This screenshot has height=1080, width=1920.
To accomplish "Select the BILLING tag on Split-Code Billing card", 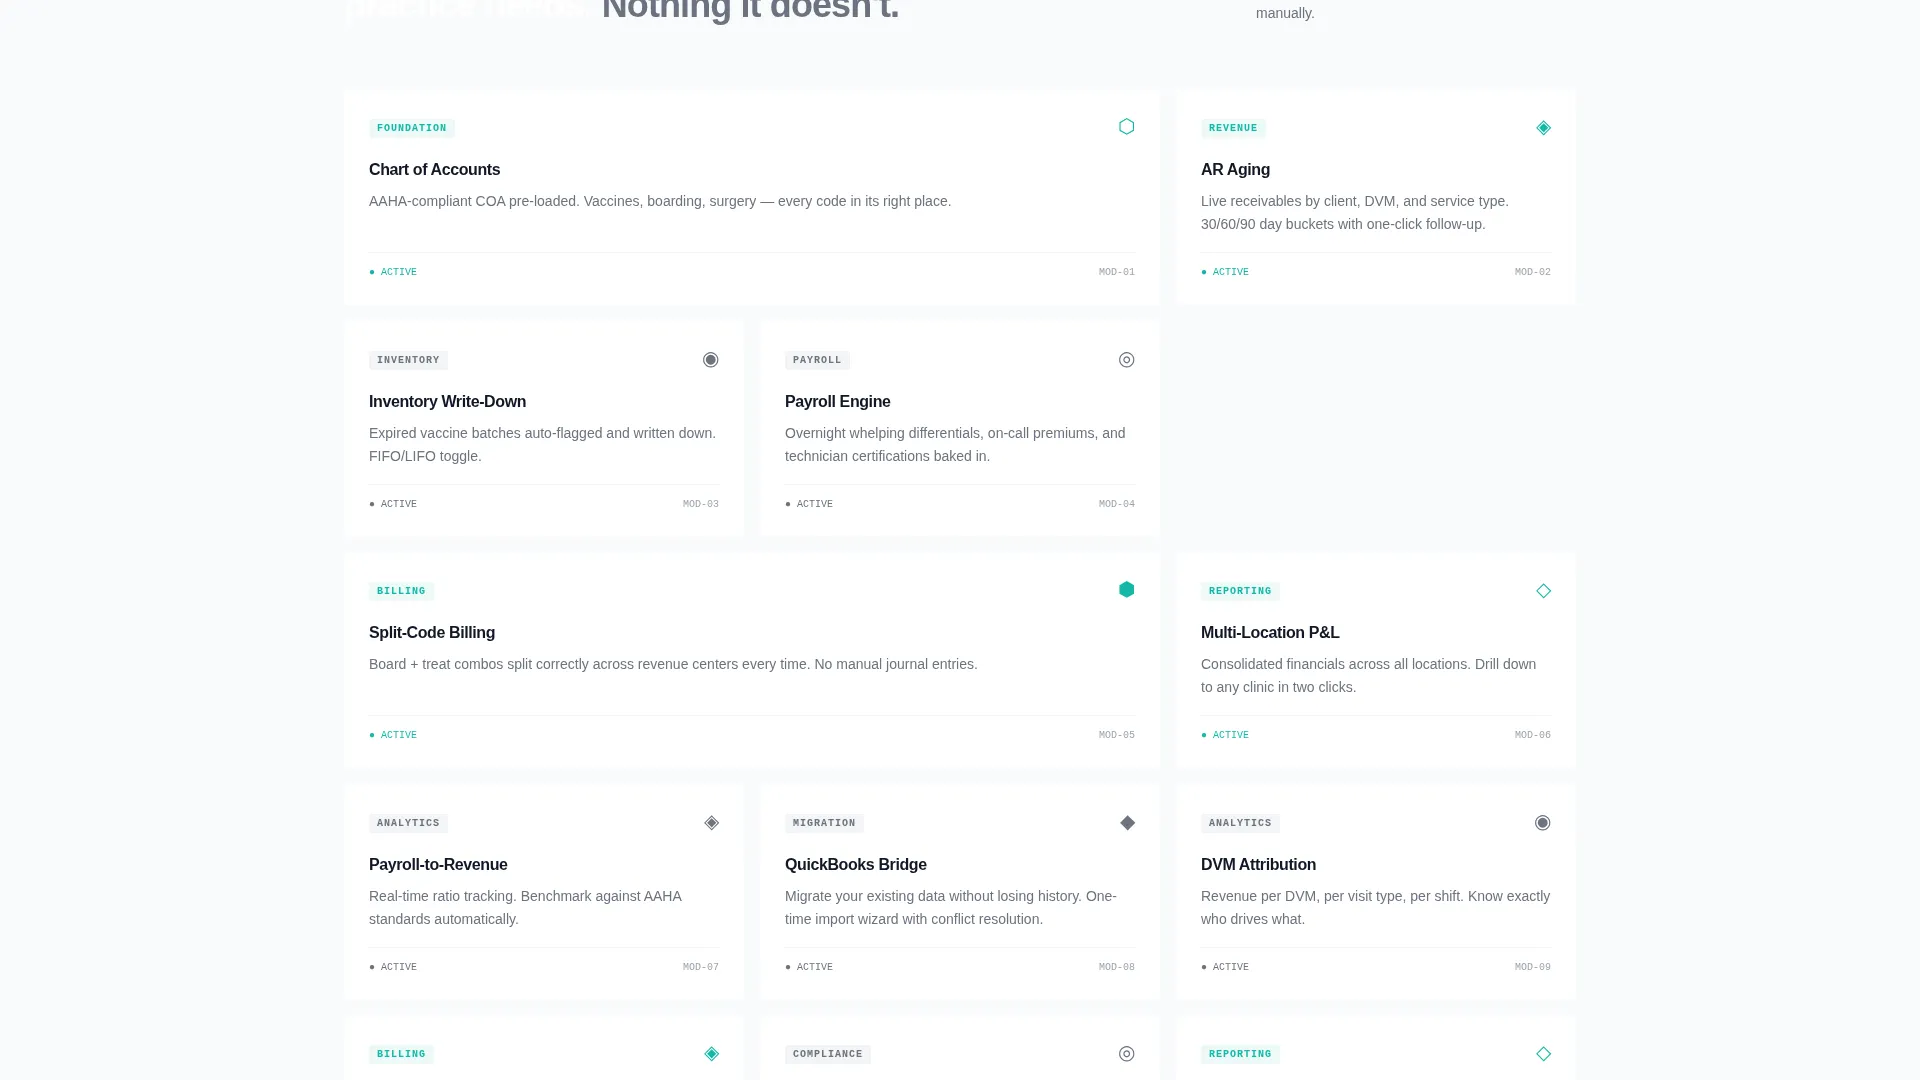I will pyautogui.click(x=401, y=591).
